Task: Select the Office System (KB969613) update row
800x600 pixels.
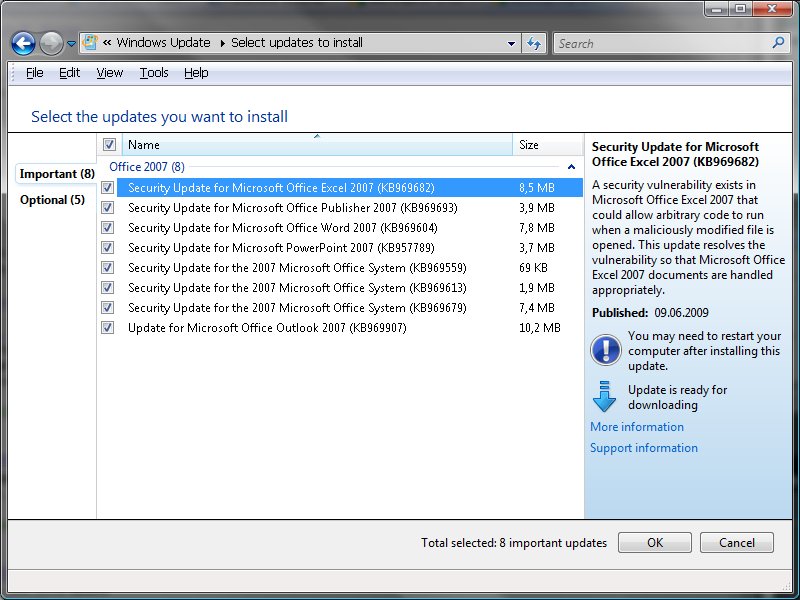Action: coord(349,287)
